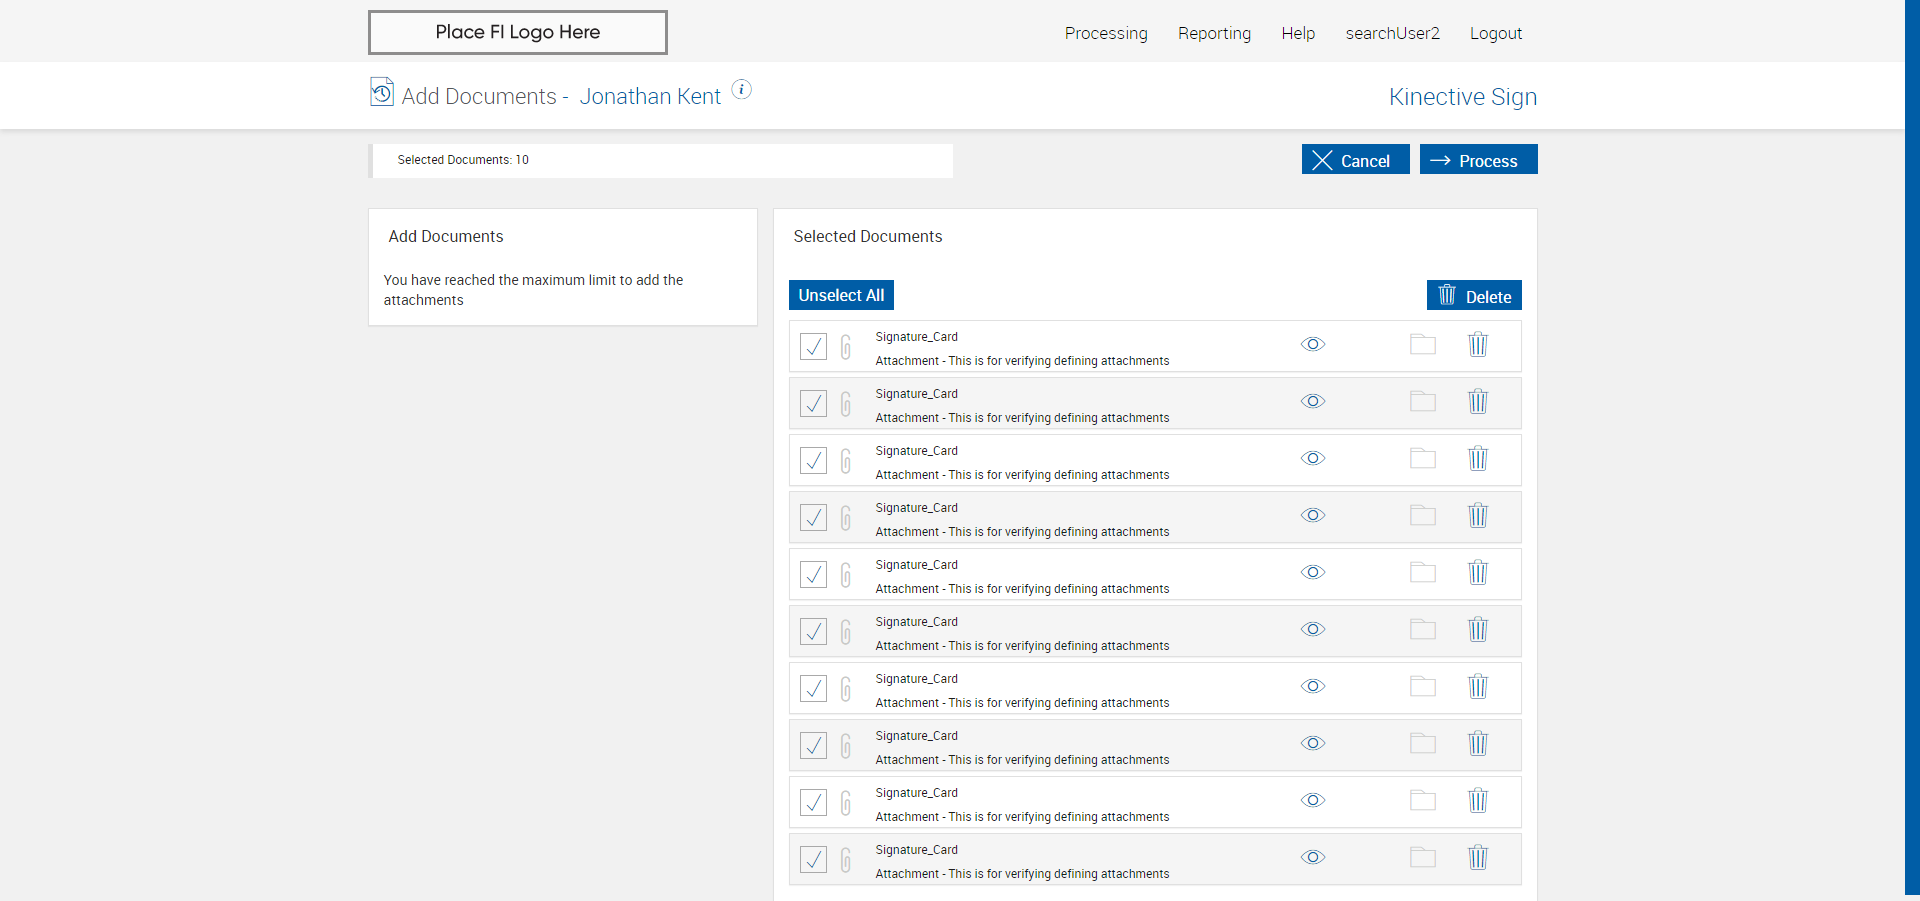Click the trash icon in sixth document row
The image size is (1920, 901).
coord(1477,630)
